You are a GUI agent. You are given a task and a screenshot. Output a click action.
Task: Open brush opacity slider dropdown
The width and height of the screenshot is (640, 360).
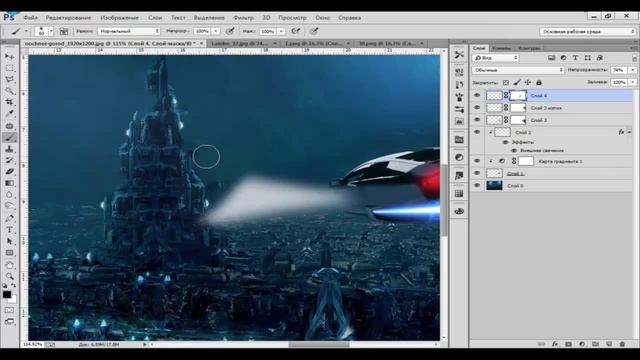(216, 31)
